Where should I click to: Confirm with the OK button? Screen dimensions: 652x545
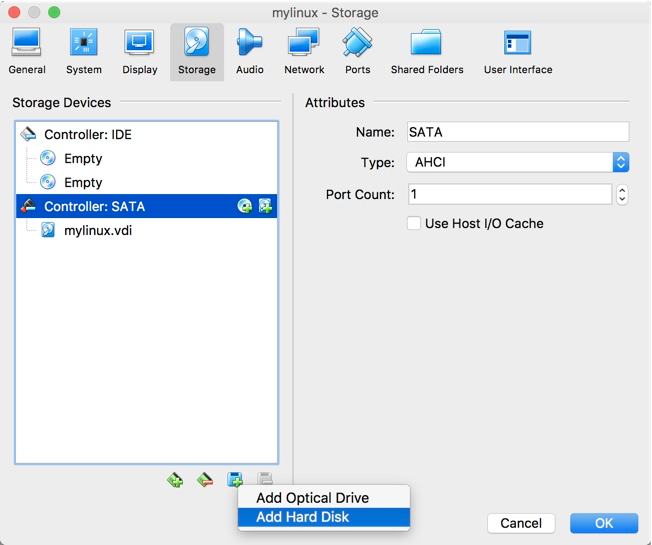click(x=604, y=523)
